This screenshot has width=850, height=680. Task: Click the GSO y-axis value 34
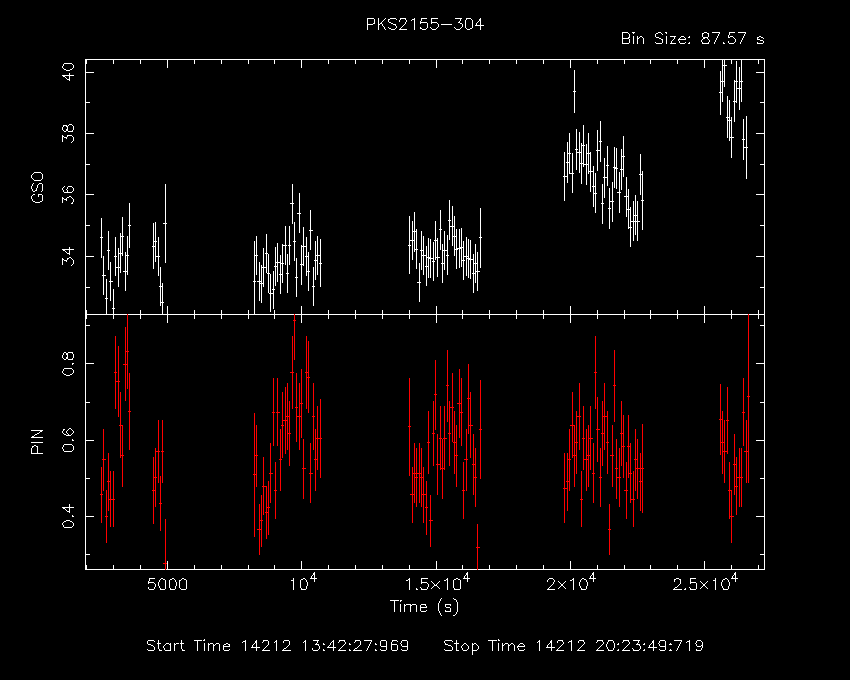click(x=68, y=256)
